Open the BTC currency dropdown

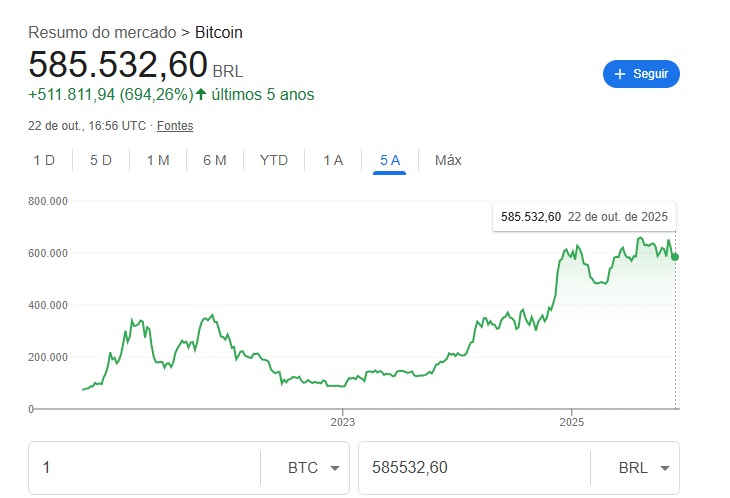pos(313,467)
